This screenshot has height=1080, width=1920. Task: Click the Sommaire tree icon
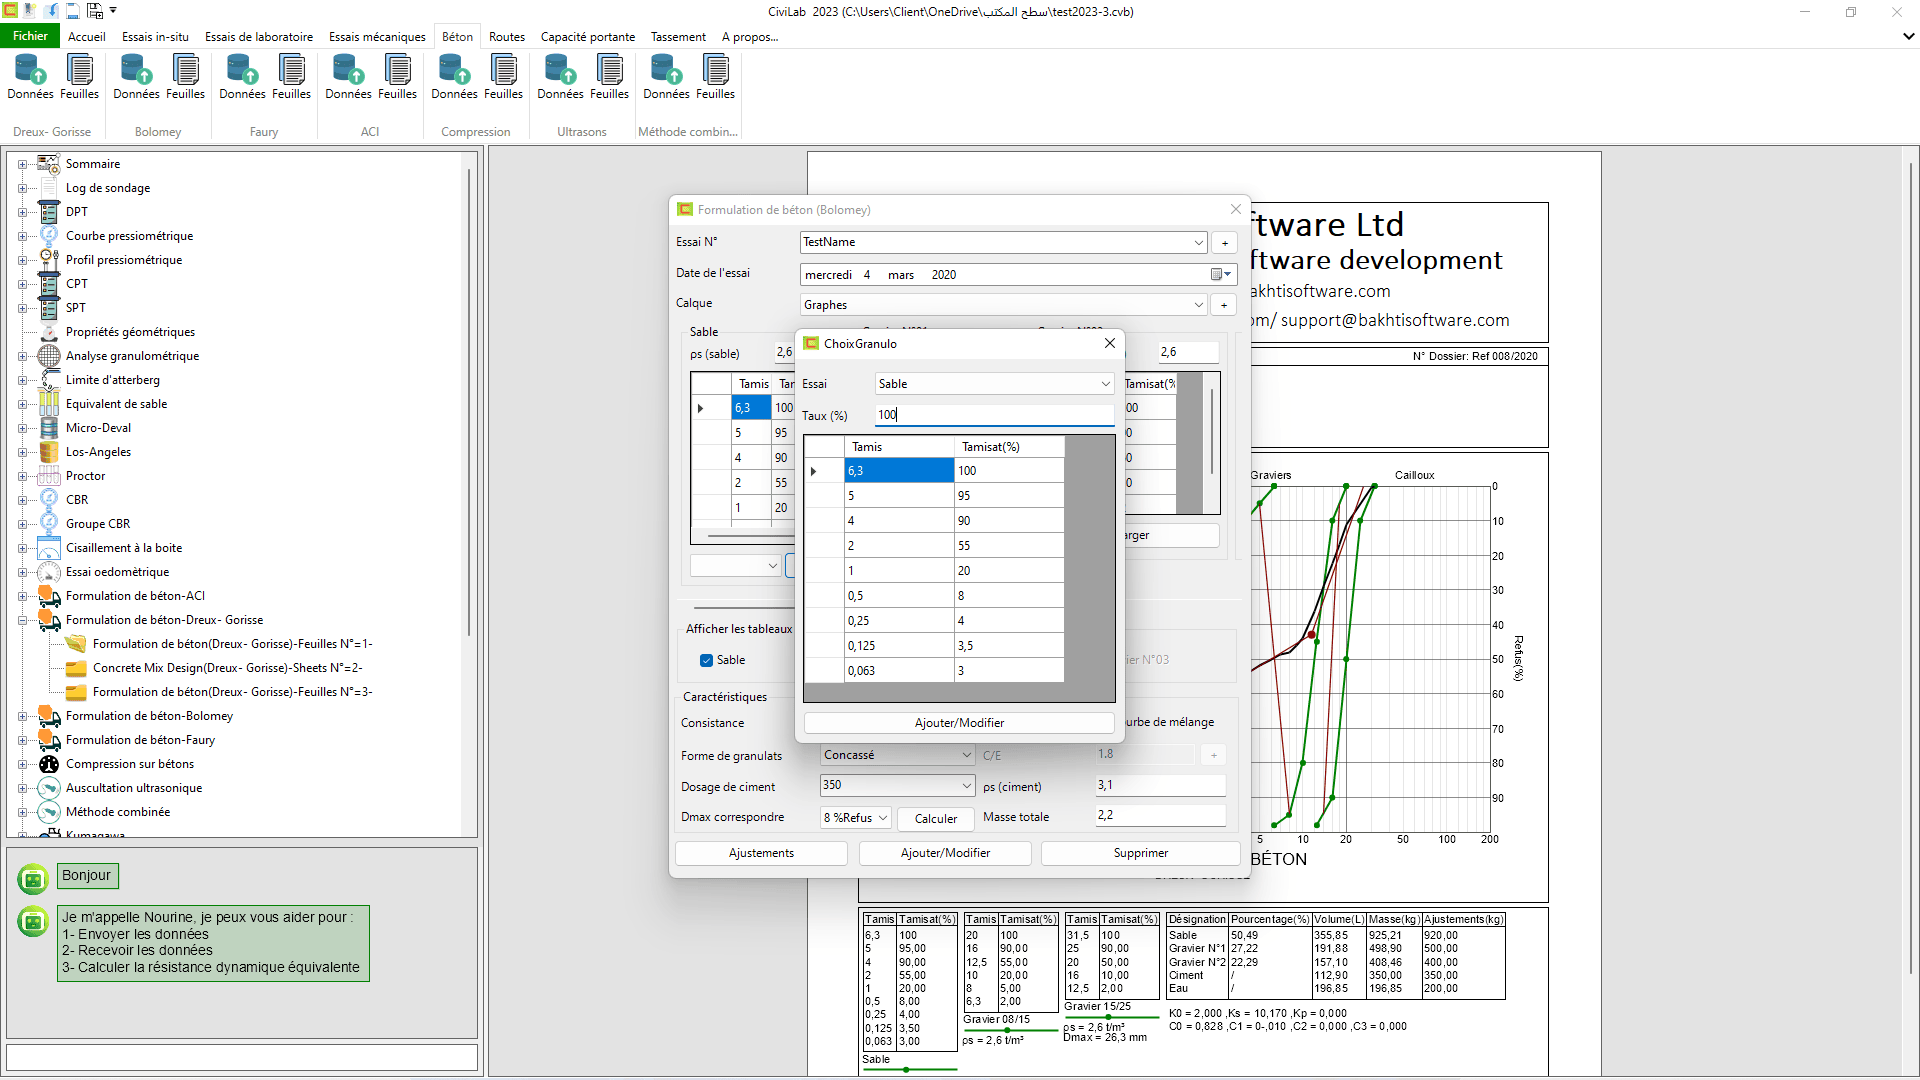pos(49,164)
